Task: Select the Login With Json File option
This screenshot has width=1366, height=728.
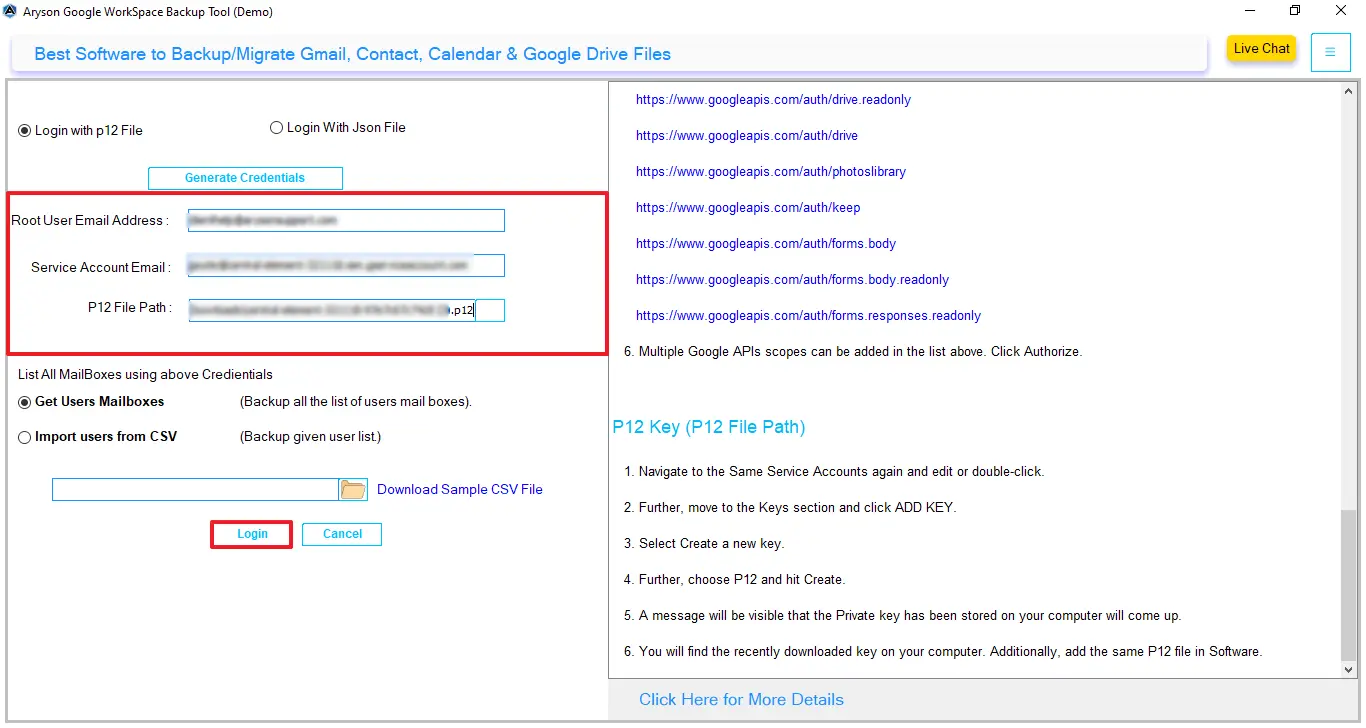Action: point(276,127)
